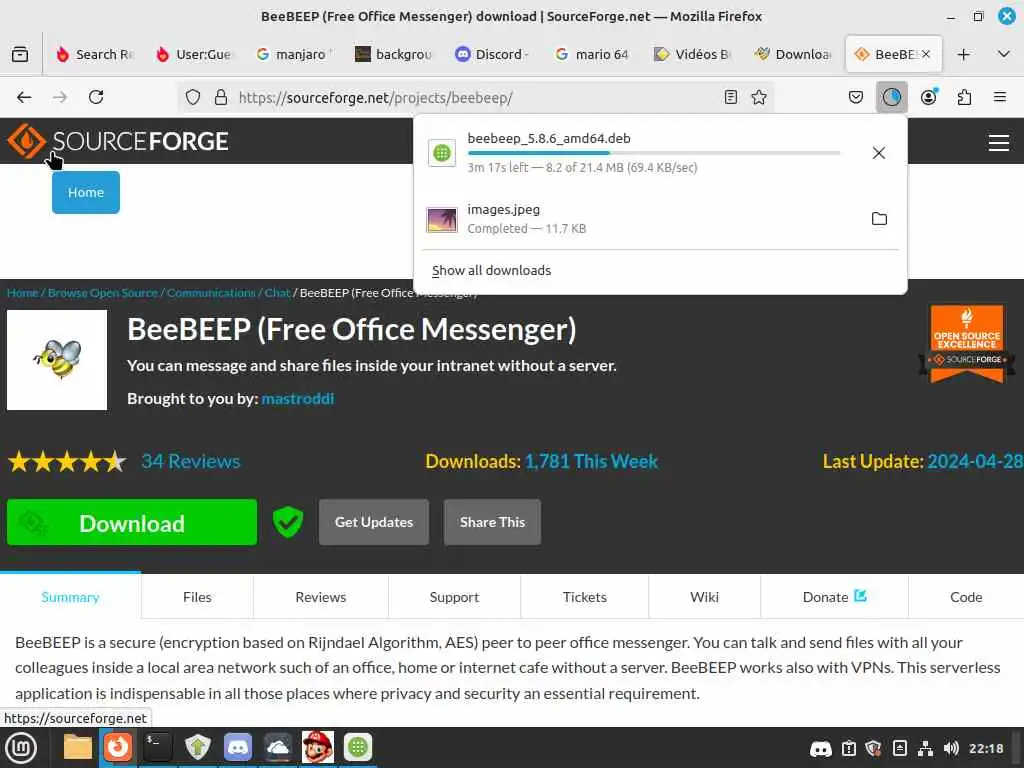
Task: Switch to the Search Re tab
Action: point(95,54)
